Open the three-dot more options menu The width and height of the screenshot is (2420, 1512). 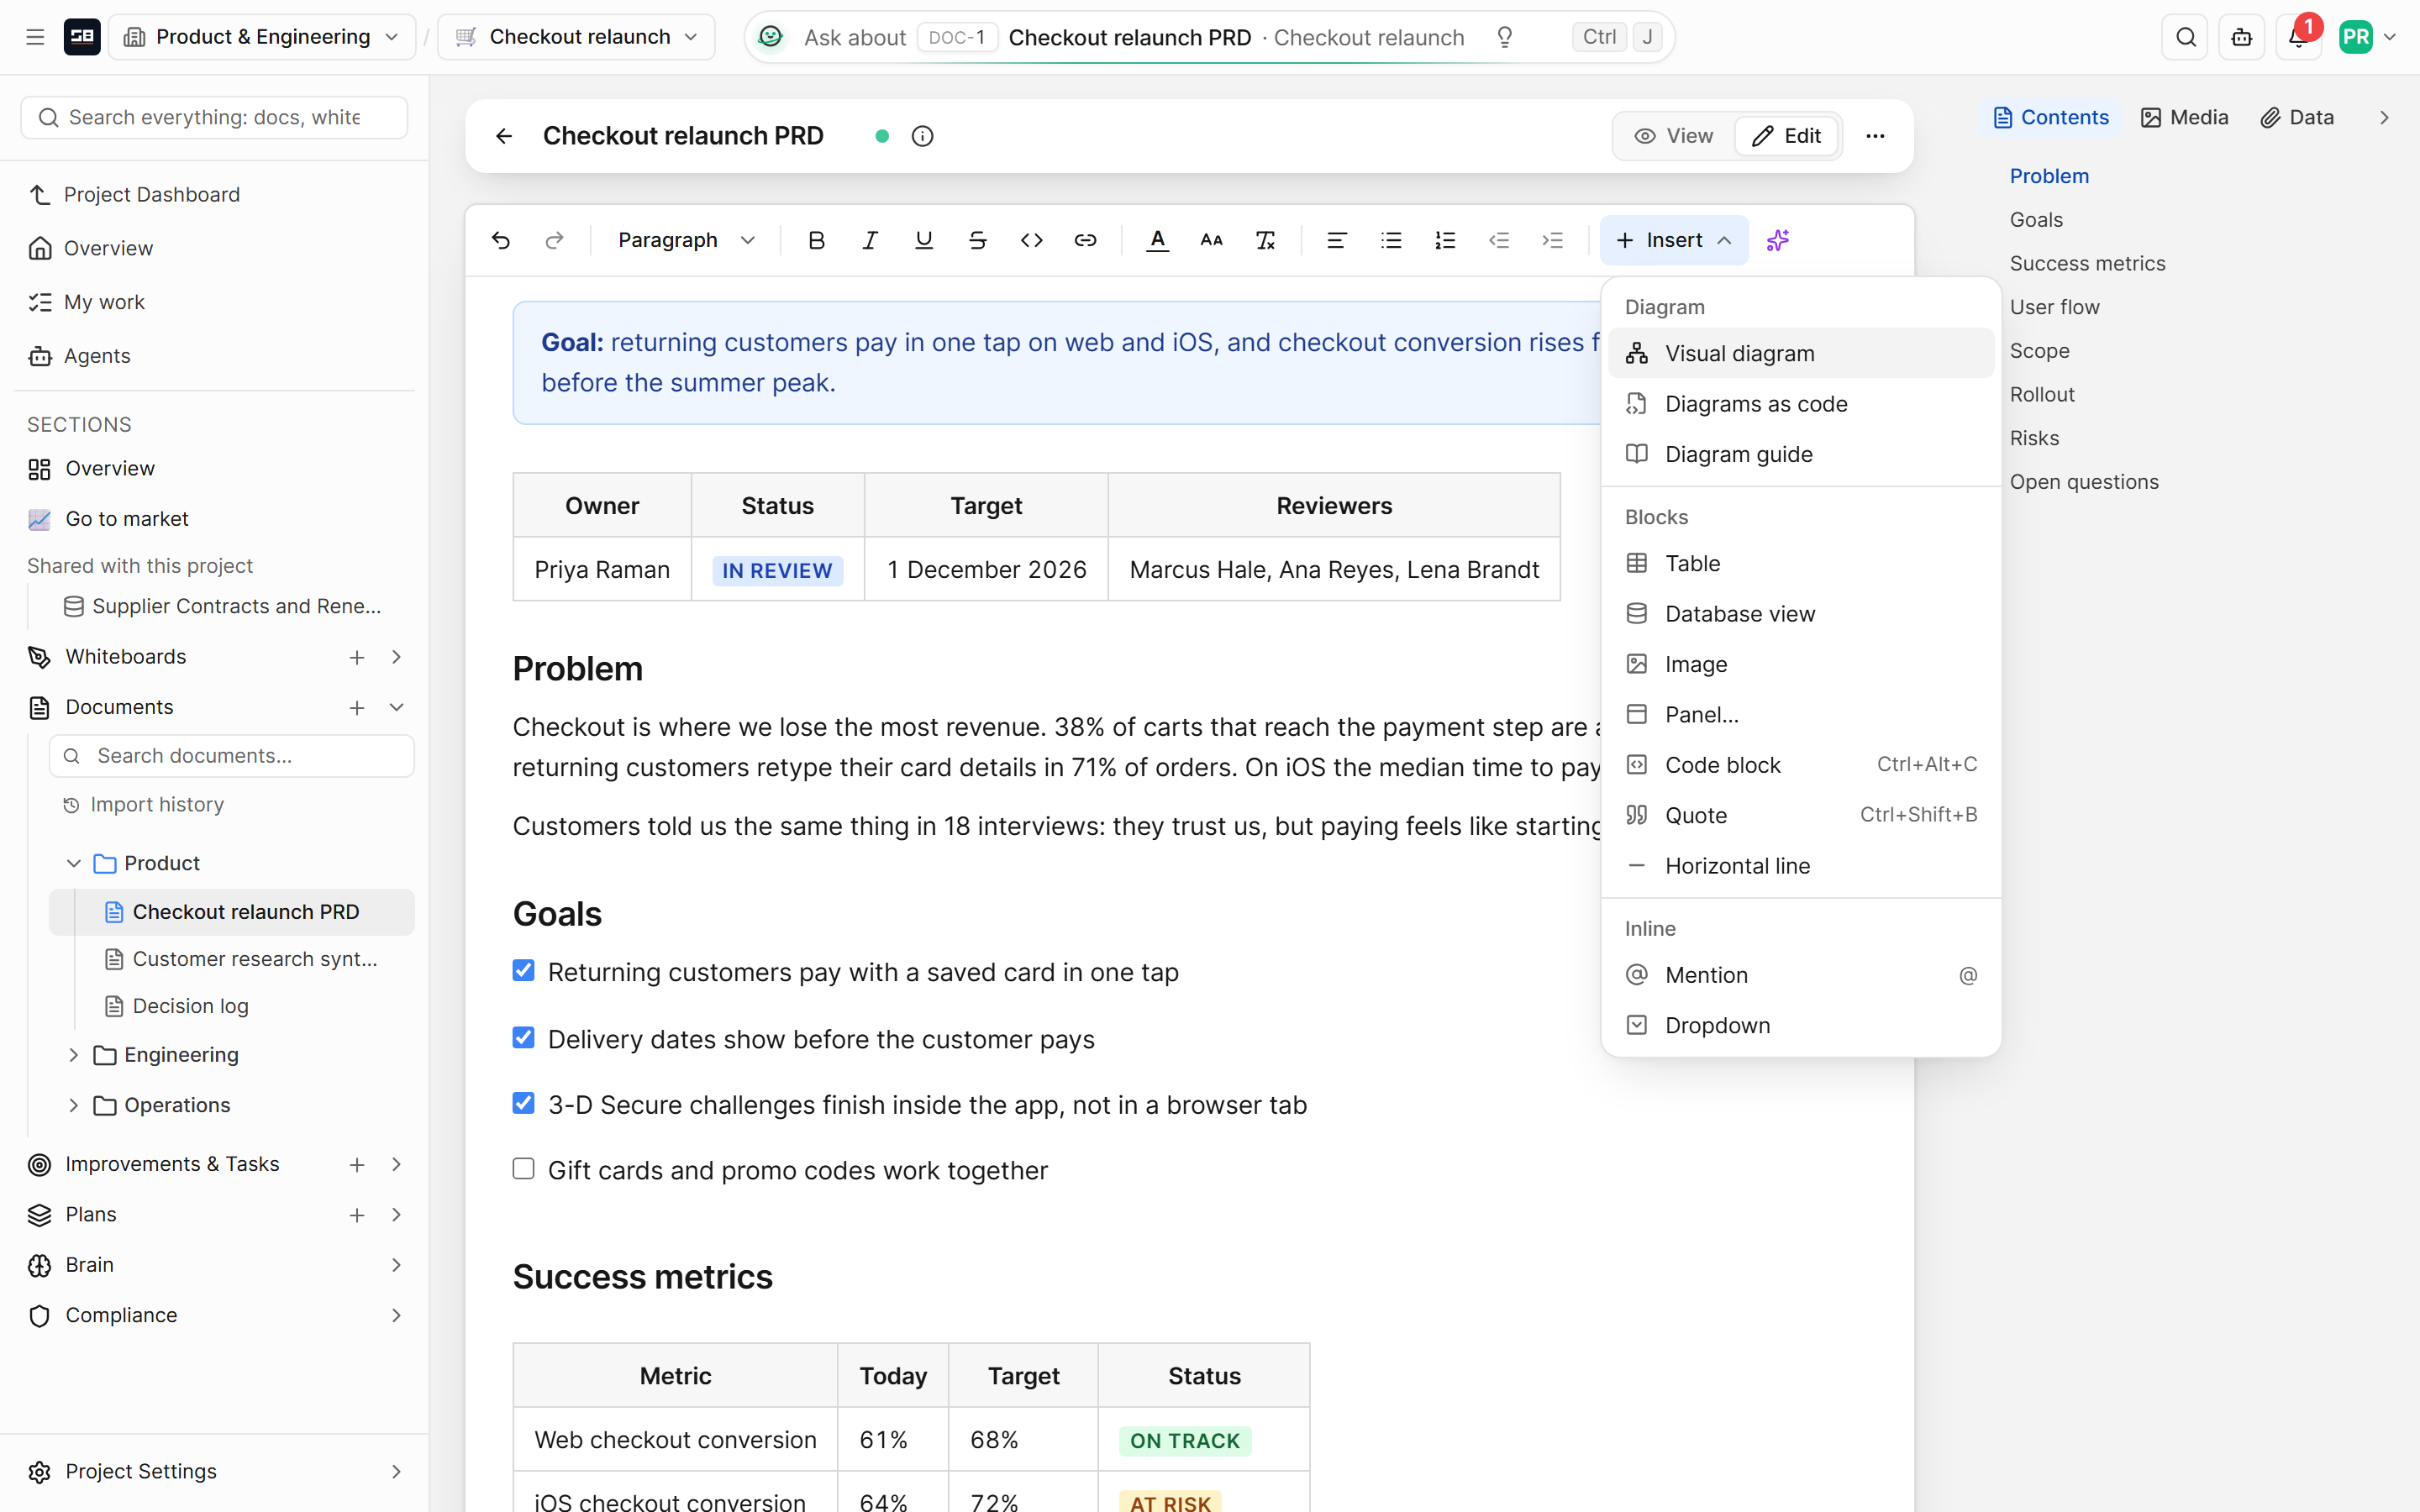(x=1875, y=136)
